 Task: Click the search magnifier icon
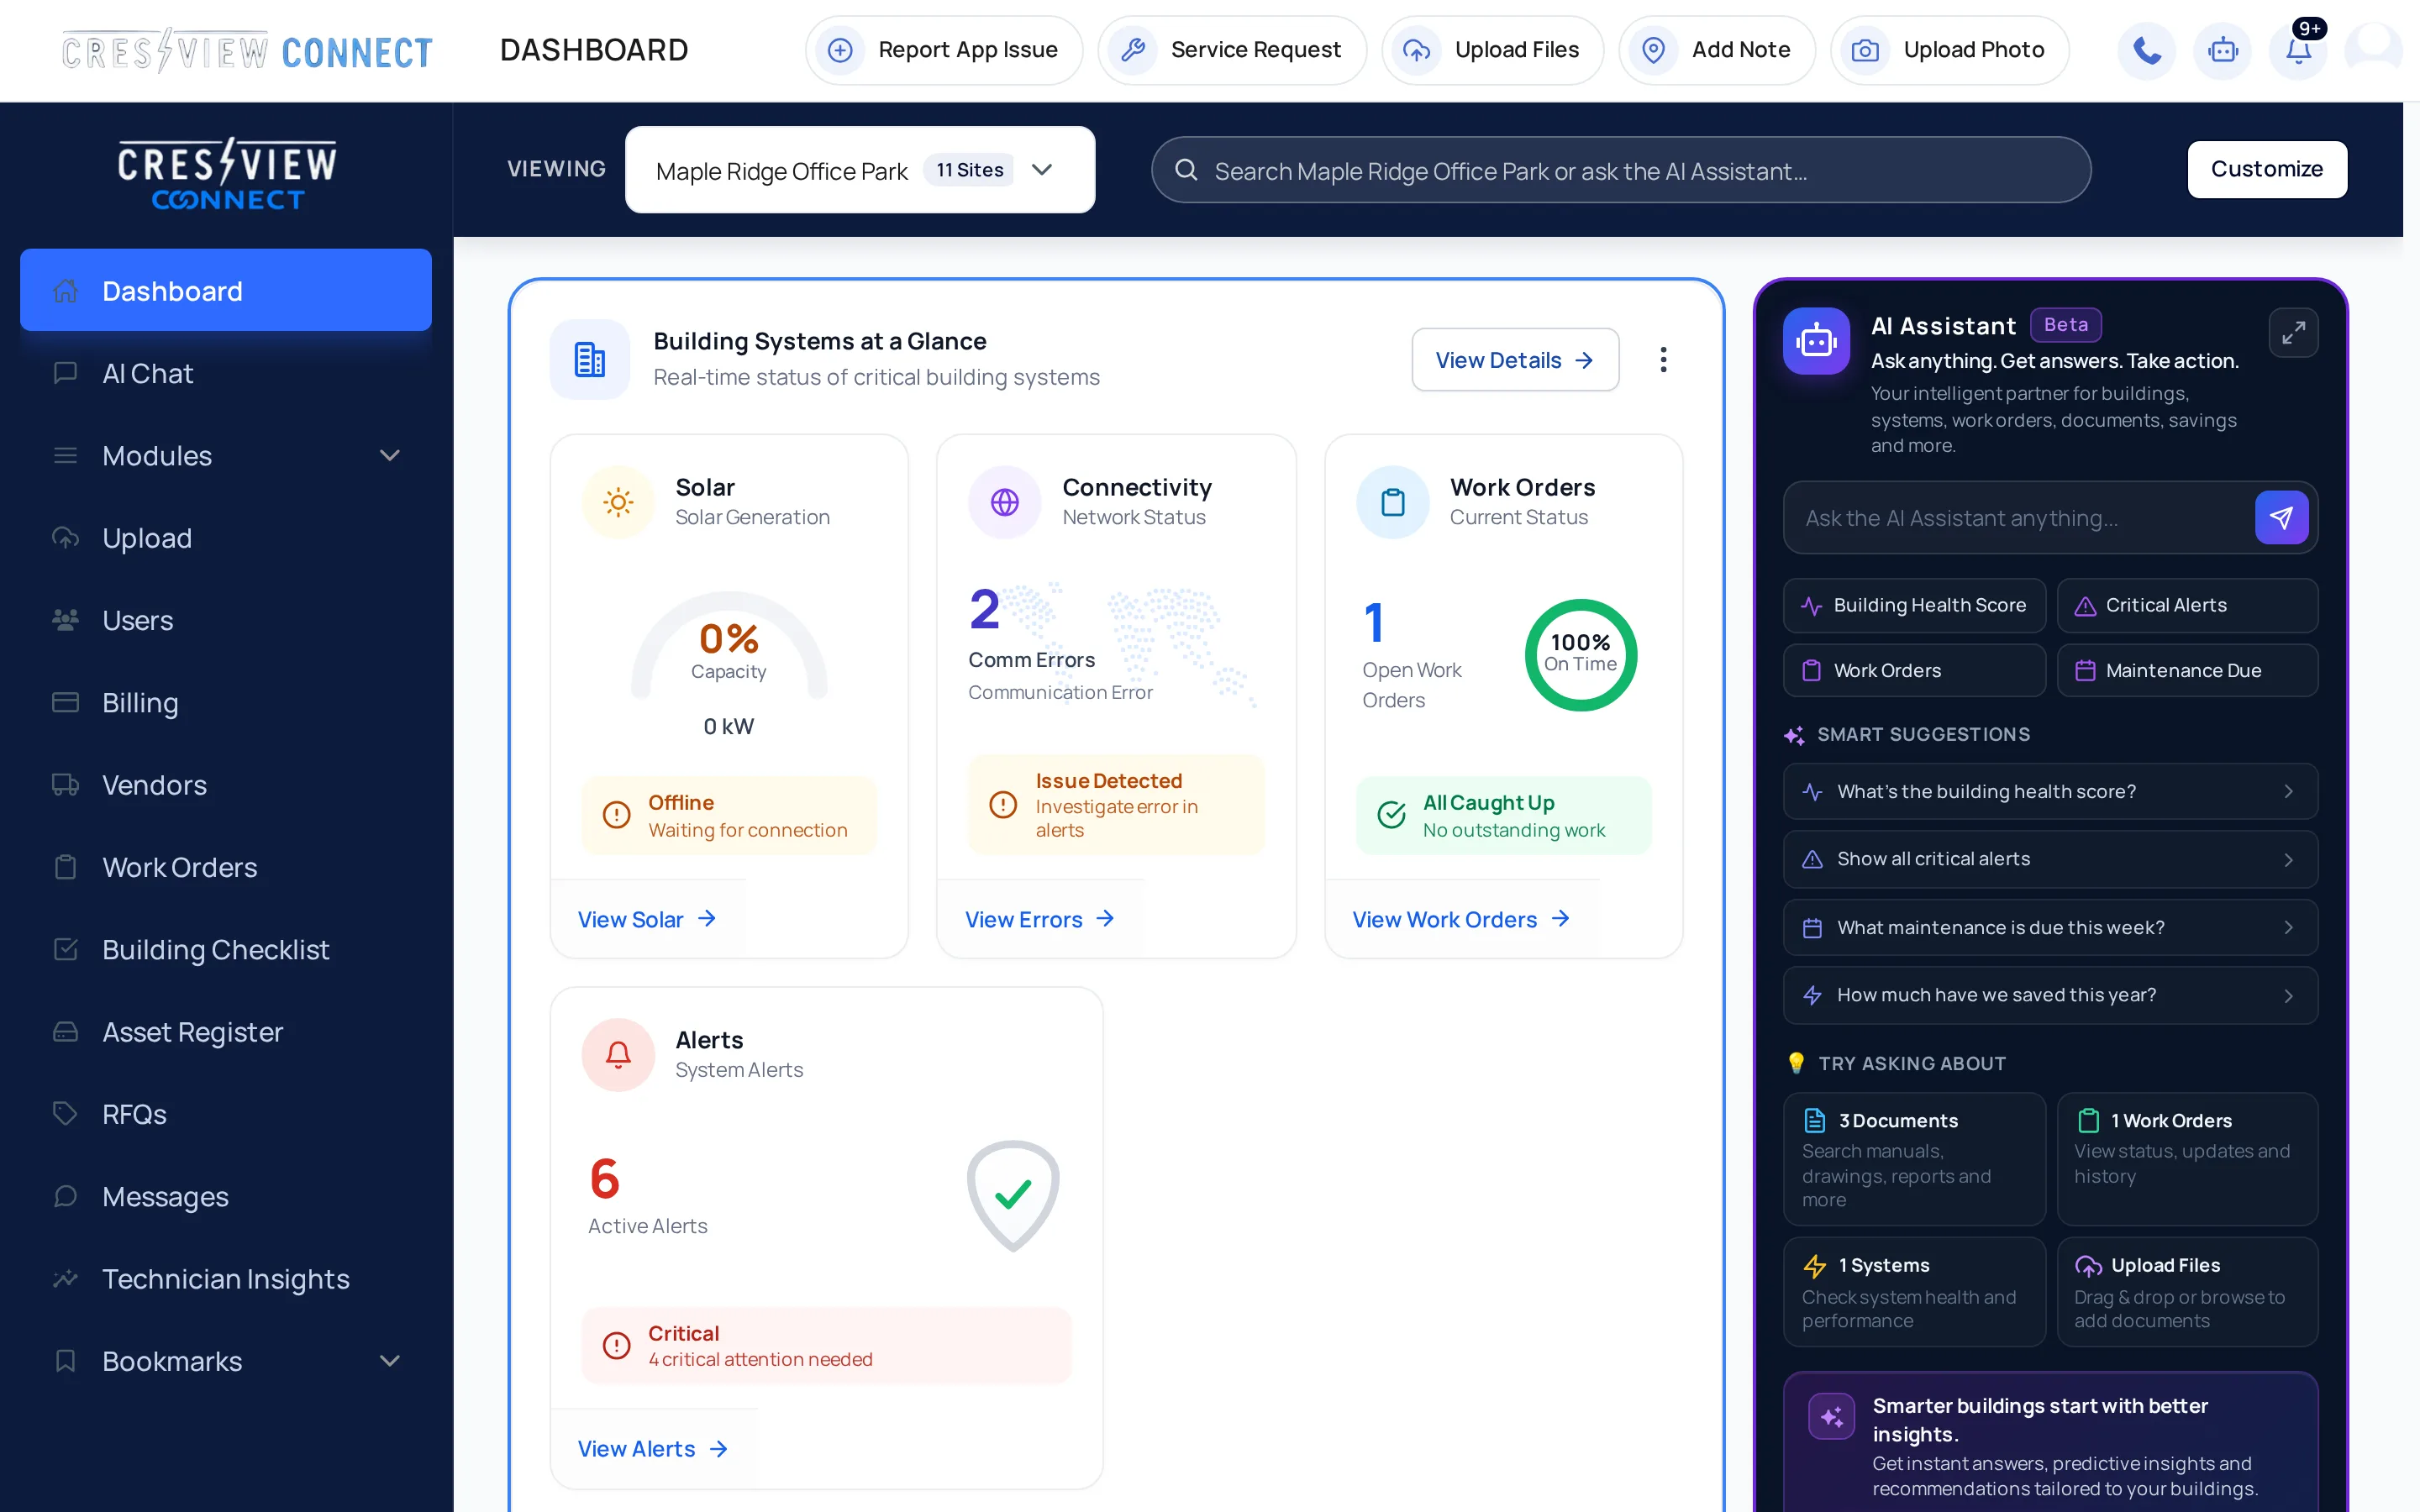[1186, 170]
